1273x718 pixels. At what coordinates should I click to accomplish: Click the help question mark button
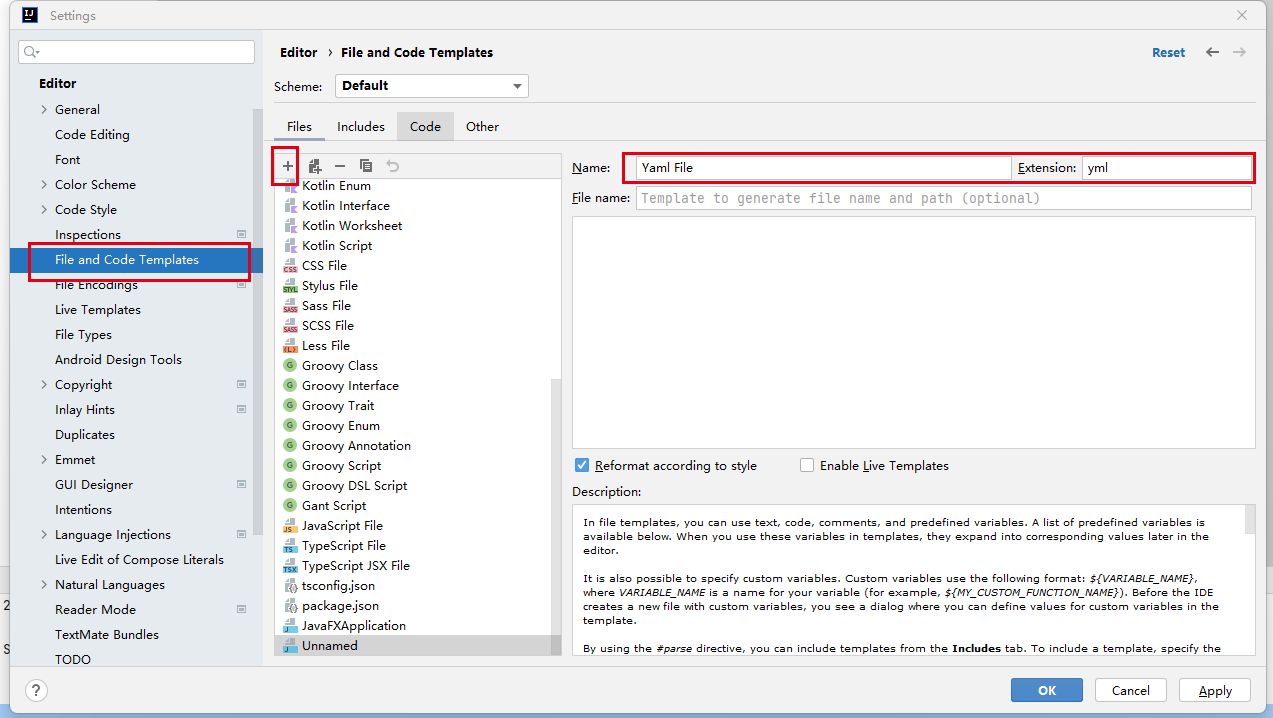[36, 690]
